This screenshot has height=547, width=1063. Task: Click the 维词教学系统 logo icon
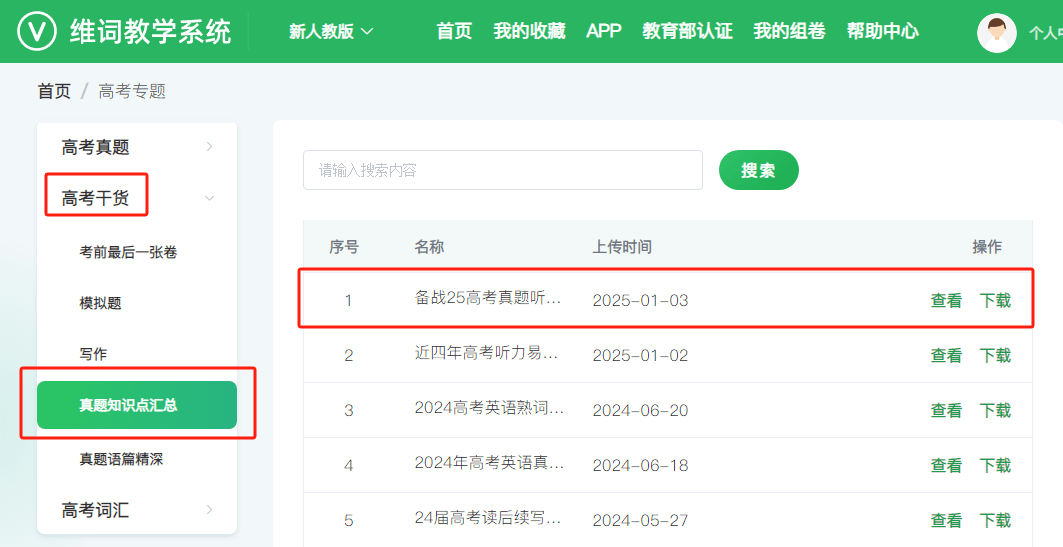click(37, 31)
